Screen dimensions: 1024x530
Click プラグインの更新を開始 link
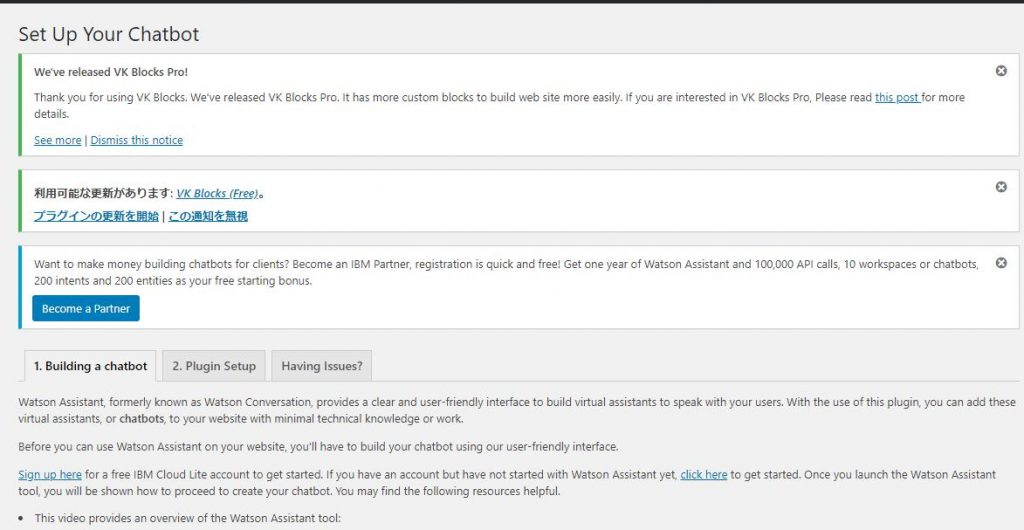pyautogui.click(x=96, y=216)
